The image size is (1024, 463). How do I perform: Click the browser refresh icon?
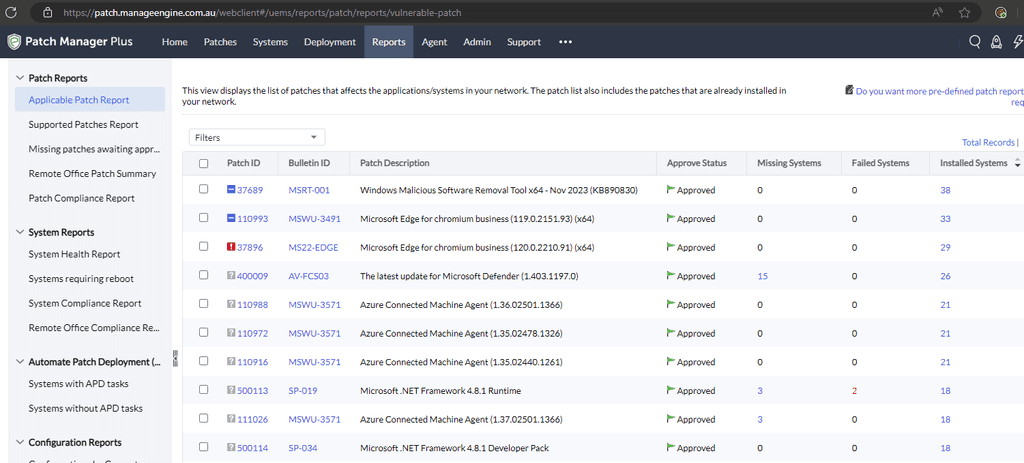pyautogui.click(x=12, y=13)
